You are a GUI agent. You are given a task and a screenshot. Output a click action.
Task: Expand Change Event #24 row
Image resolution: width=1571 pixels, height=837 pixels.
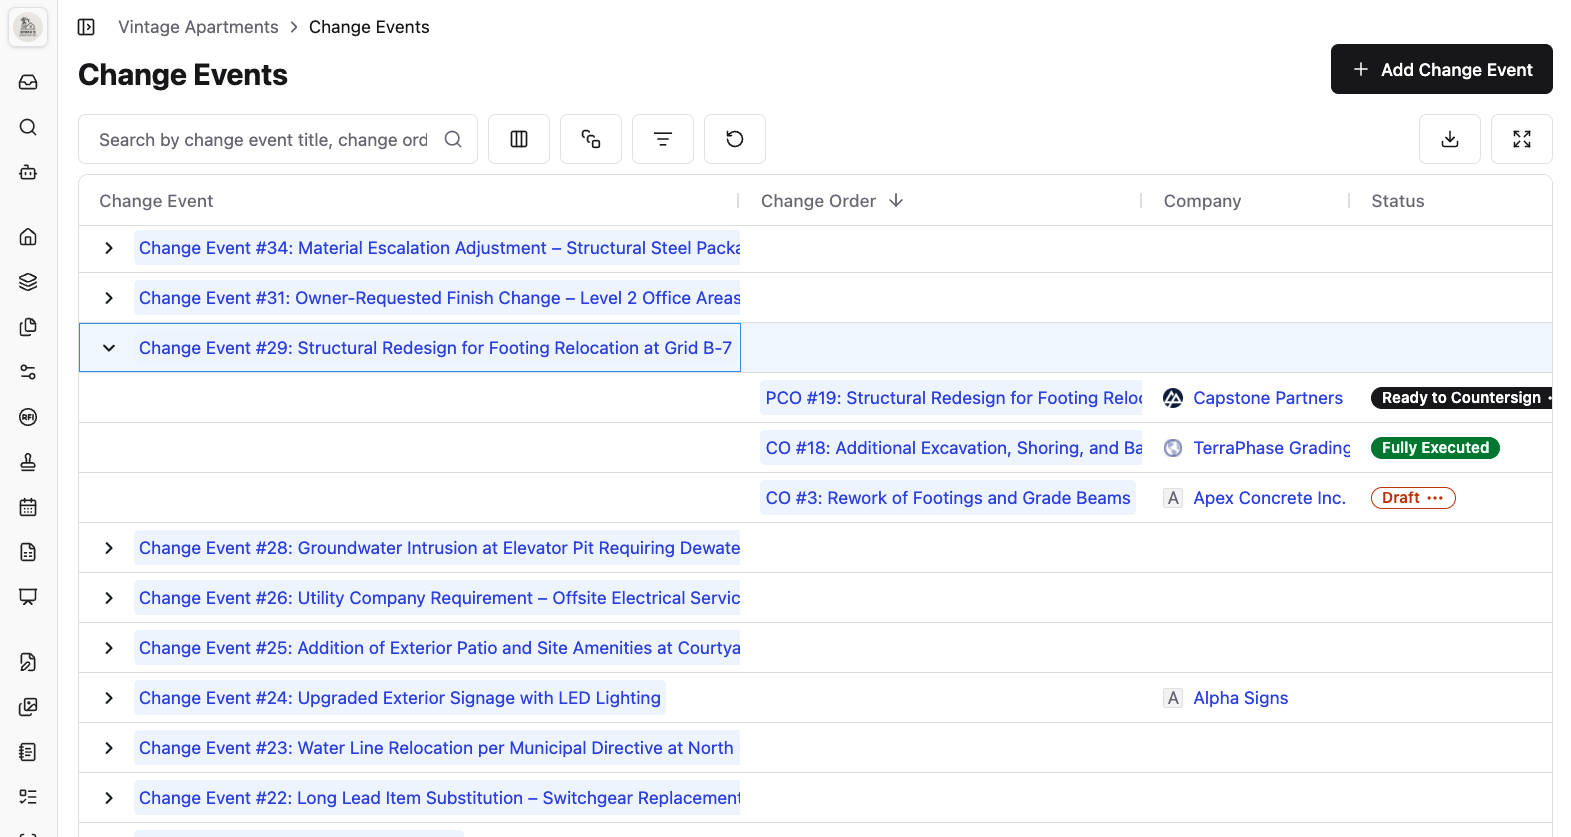(109, 698)
